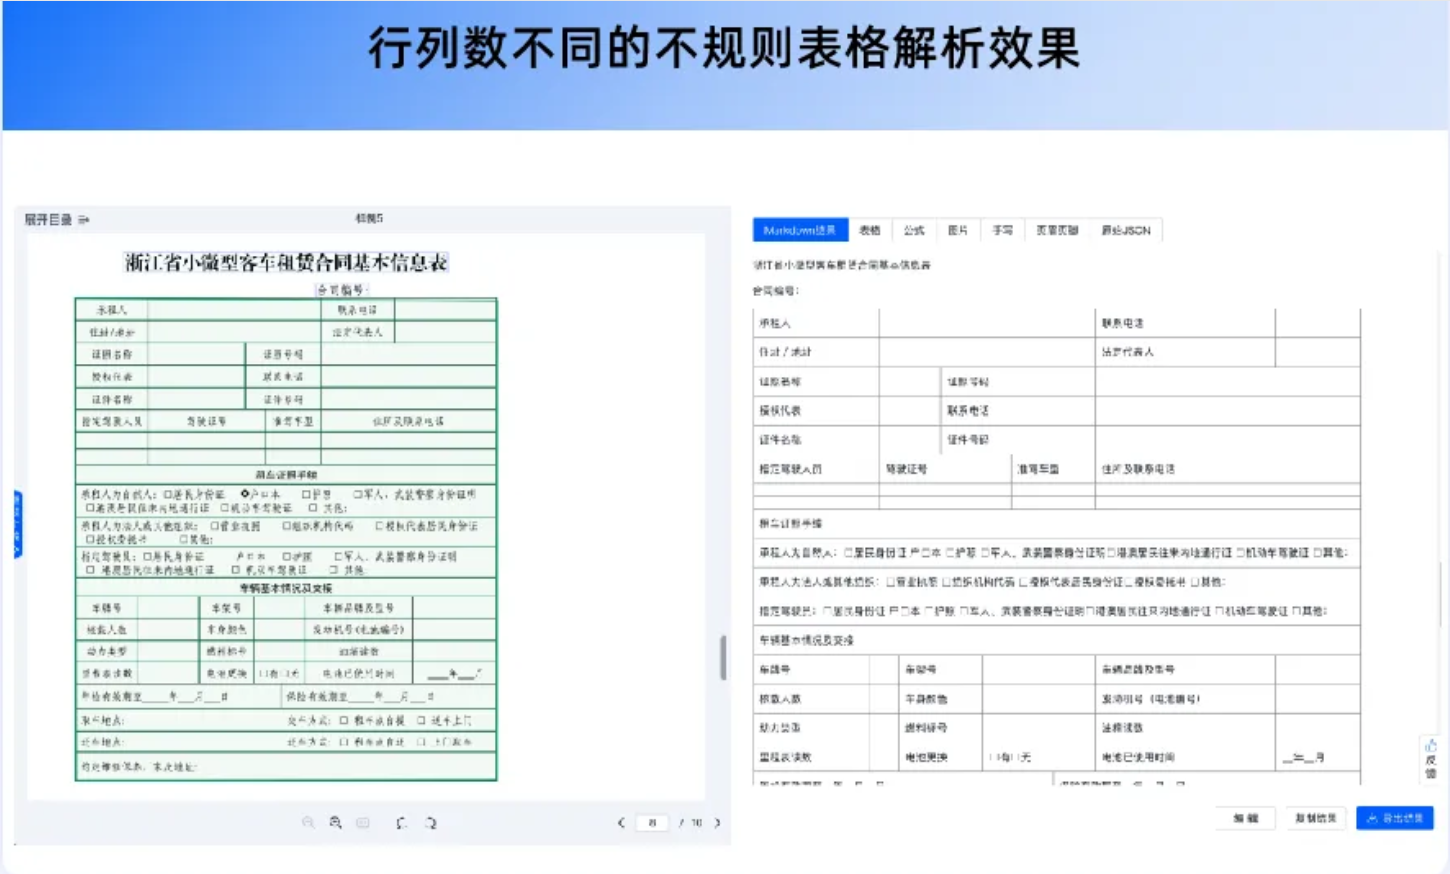Click the result panel vertical scrollbar
The width and height of the screenshot is (1450, 874).
click(x=1441, y=594)
